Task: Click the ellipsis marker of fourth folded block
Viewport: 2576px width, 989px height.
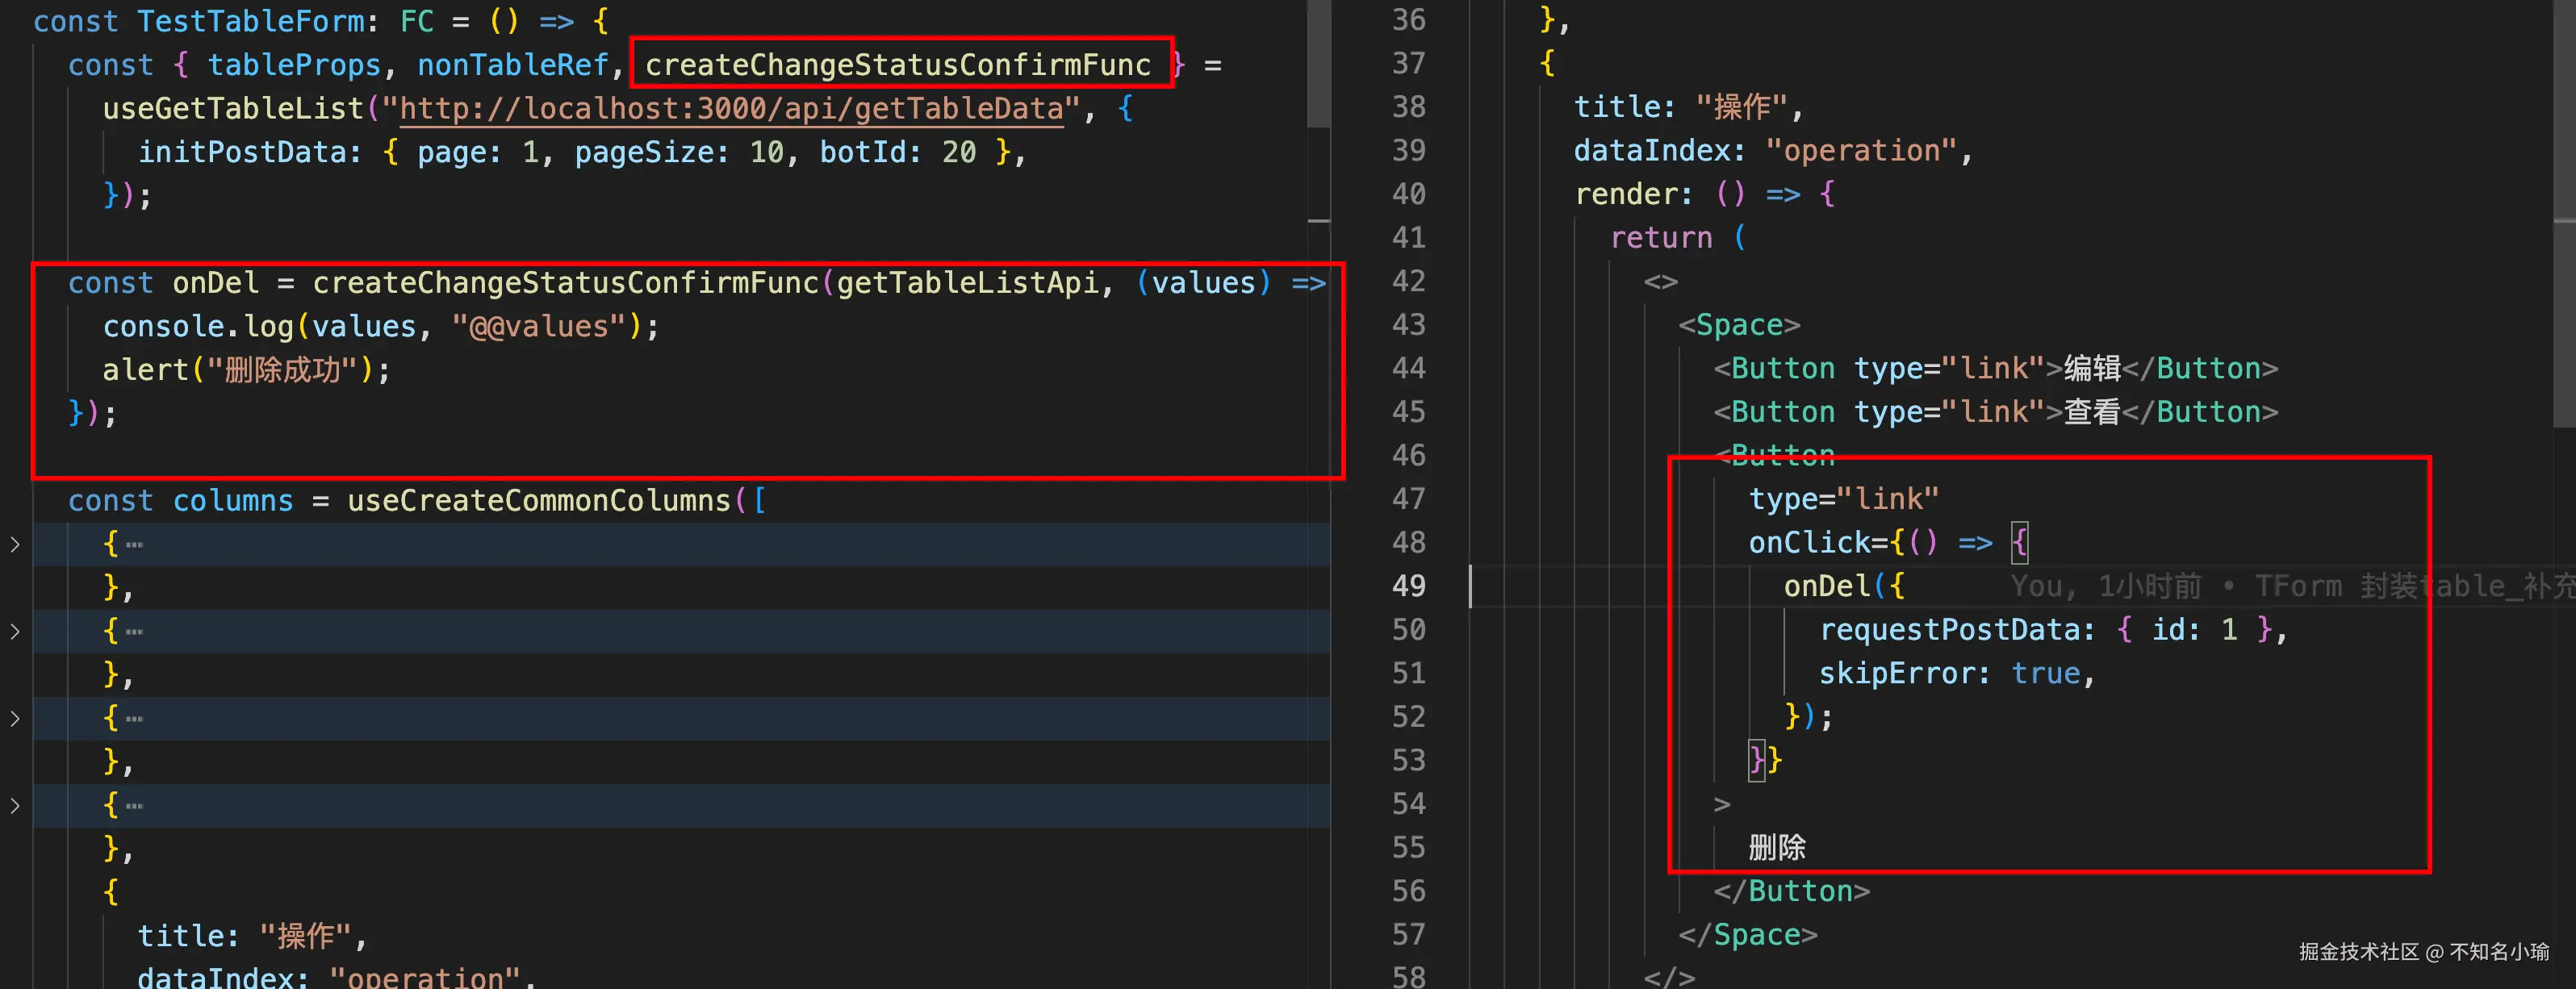Action: tap(134, 806)
